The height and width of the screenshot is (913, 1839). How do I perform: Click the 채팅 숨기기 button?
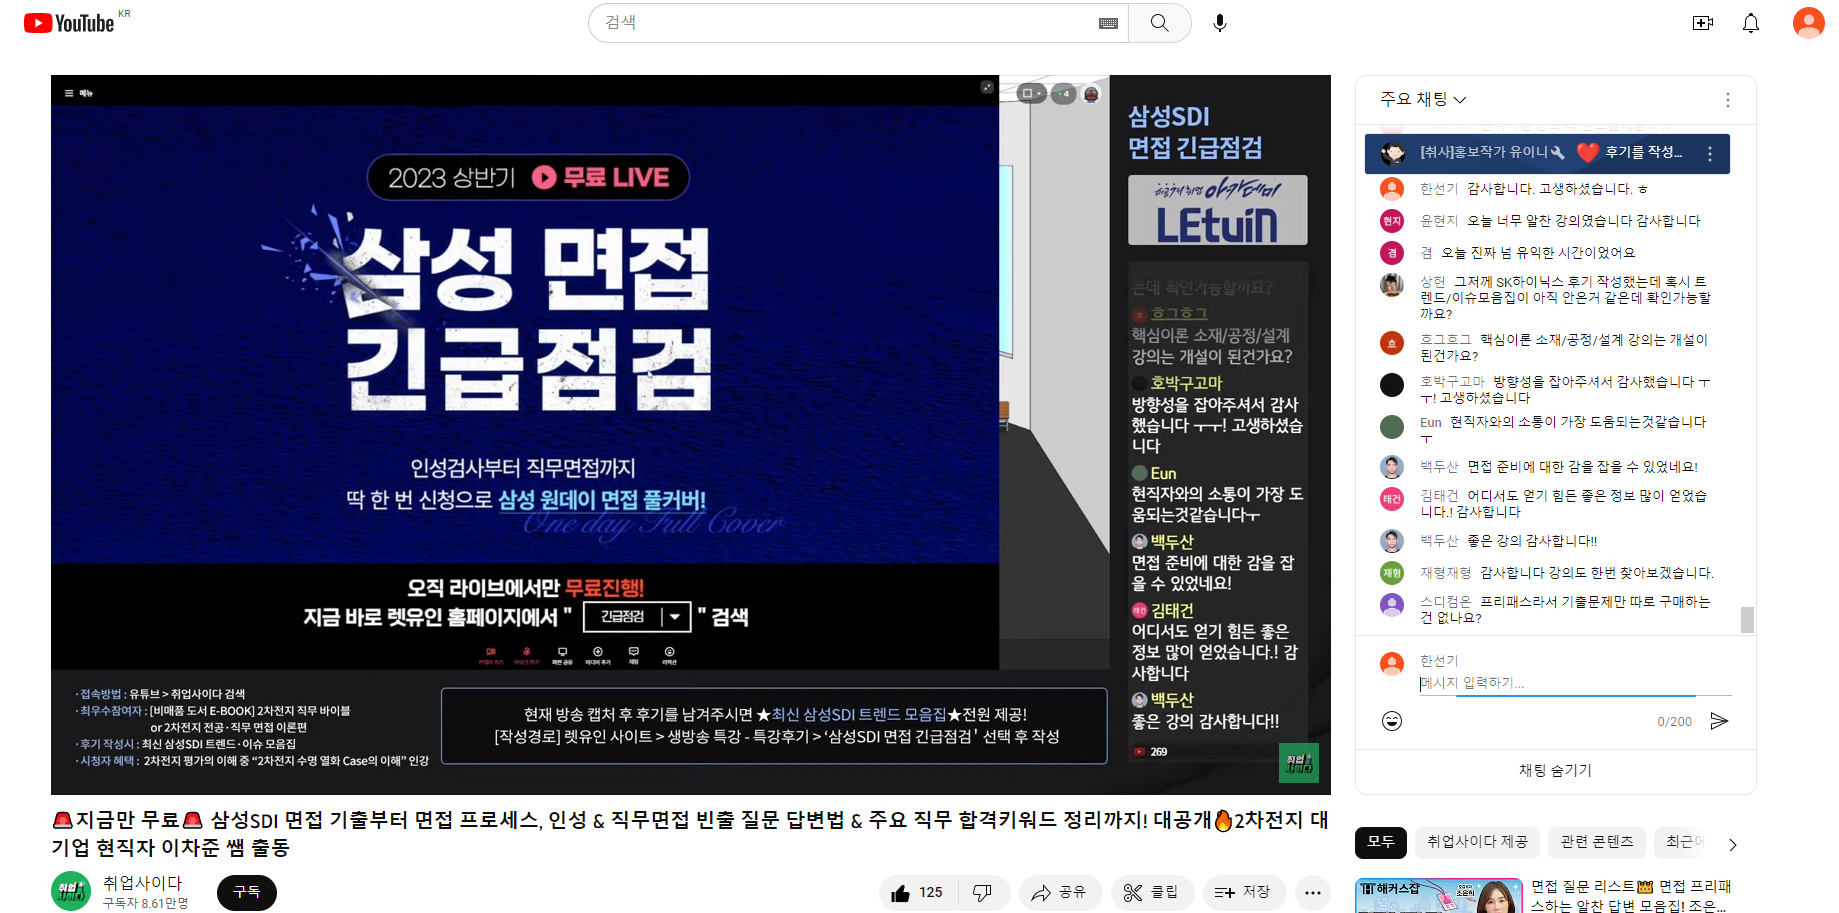(x=1555, y=770)
